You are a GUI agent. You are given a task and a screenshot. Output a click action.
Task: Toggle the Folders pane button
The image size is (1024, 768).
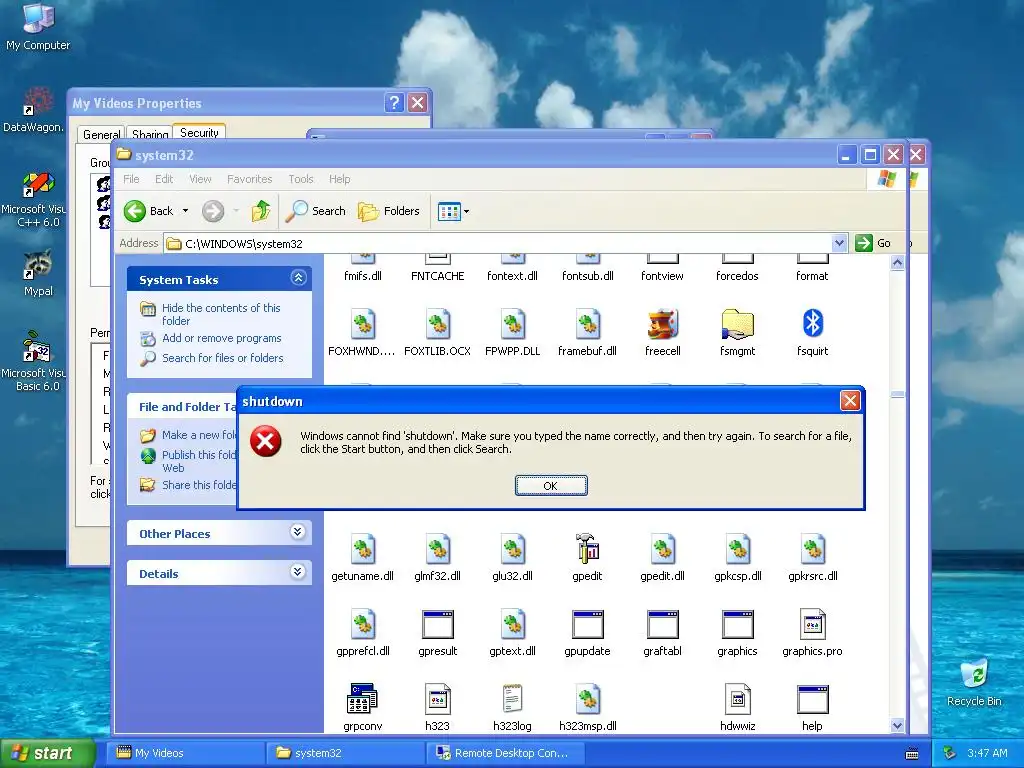tap(389, 211)
